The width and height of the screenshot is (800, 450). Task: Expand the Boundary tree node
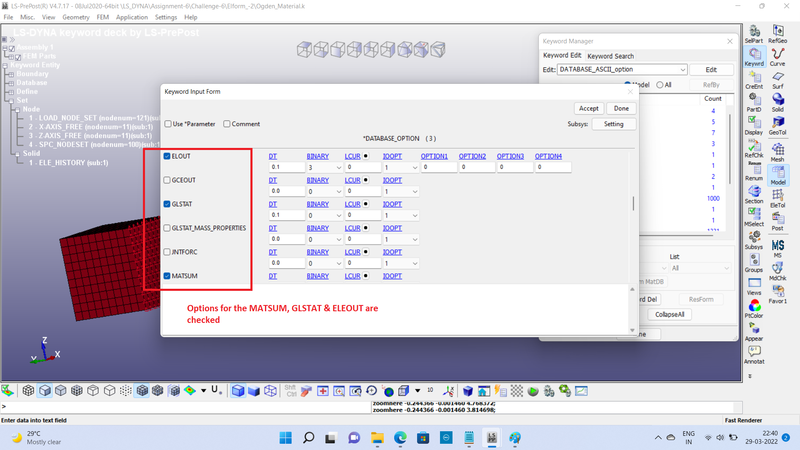(11, 74)
